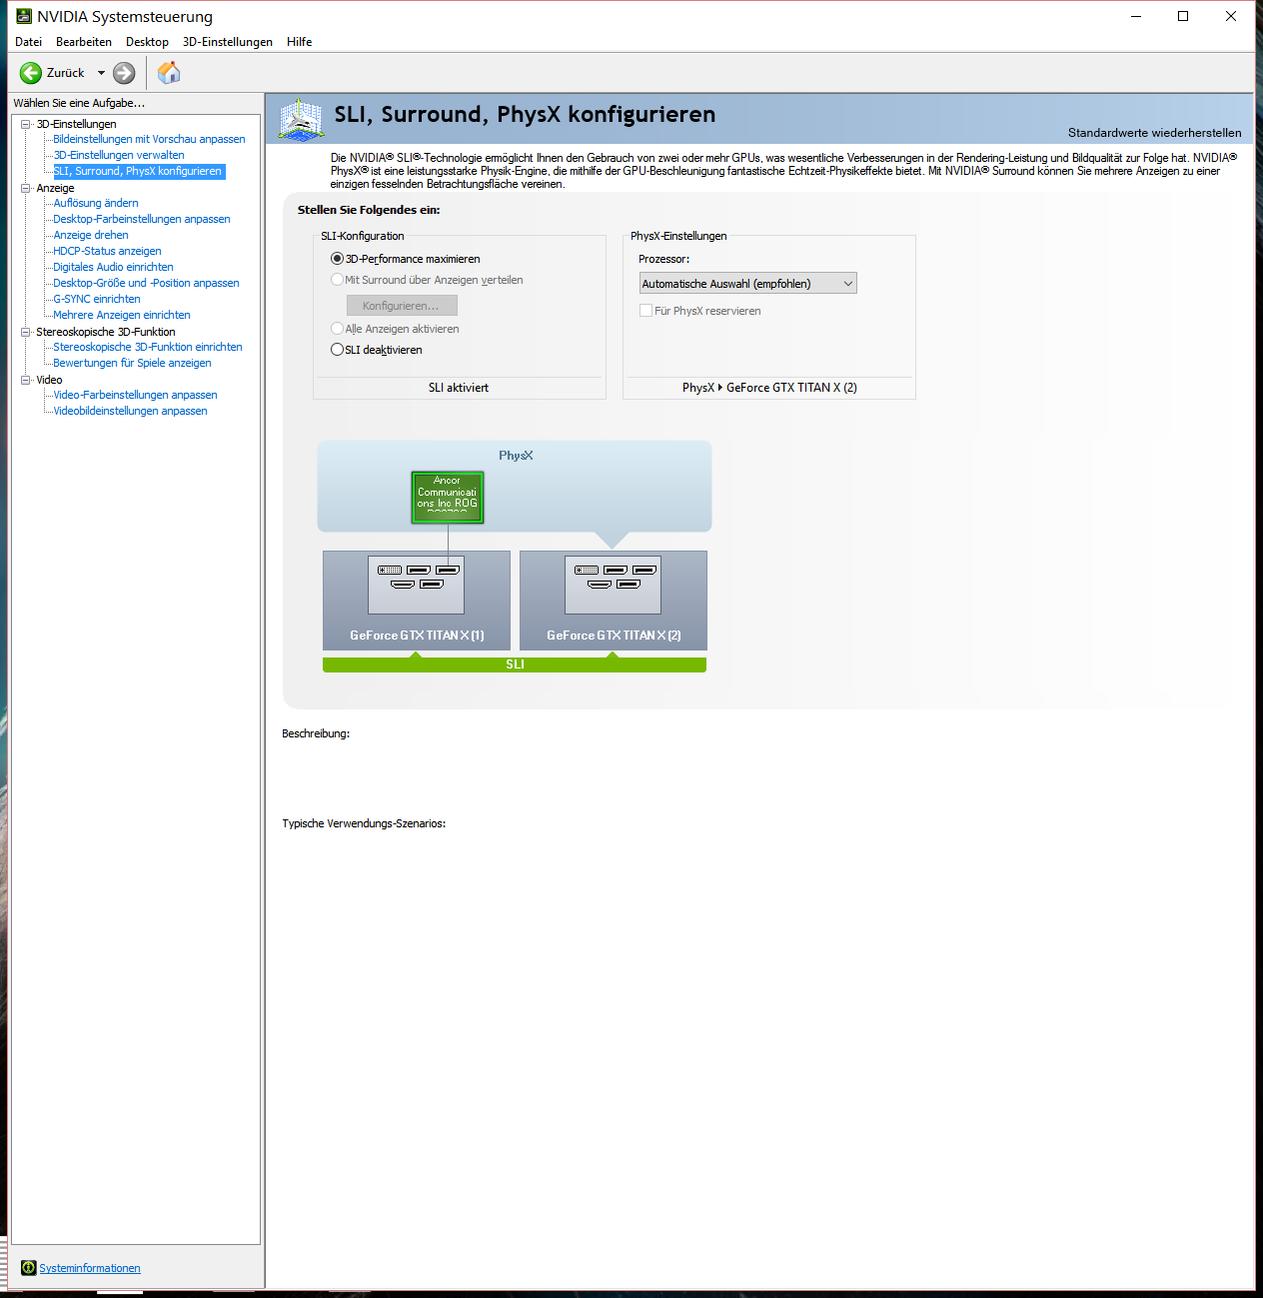Screen dimensions: 1263x1298
Task: Click the green Zurück back arrow icon
Action: 31,73
